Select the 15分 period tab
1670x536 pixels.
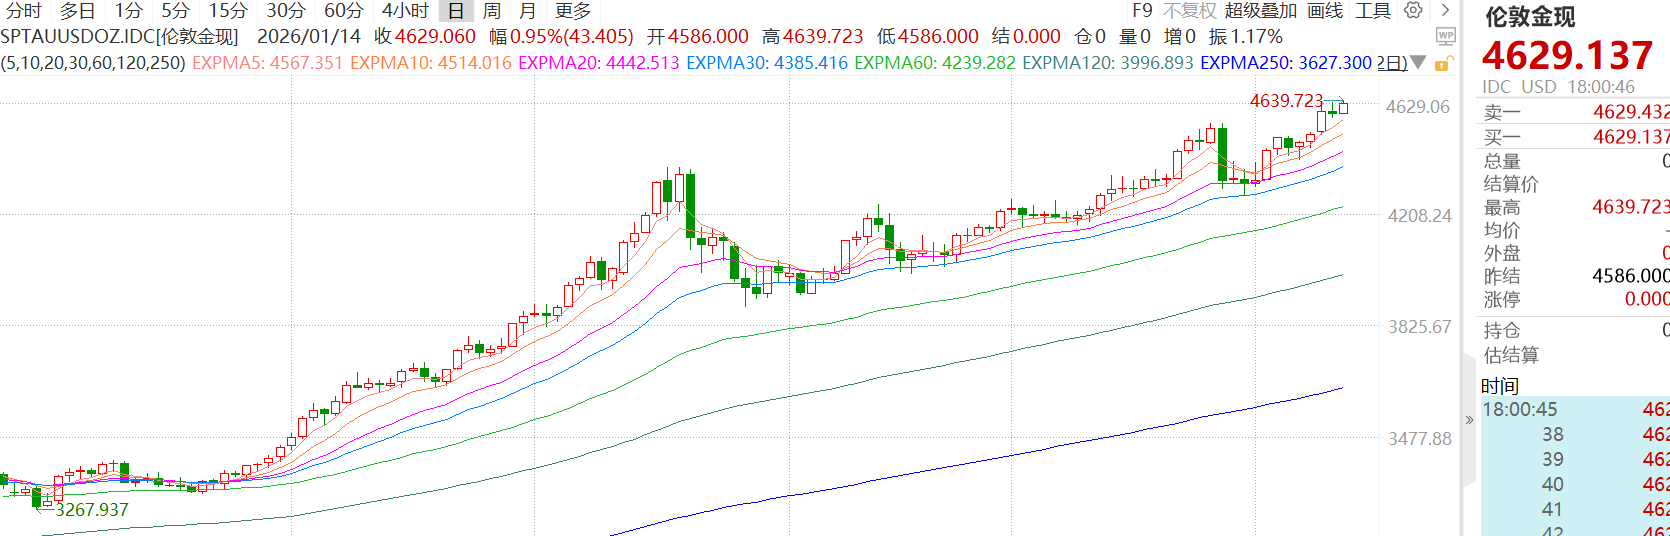pos(227,11)
